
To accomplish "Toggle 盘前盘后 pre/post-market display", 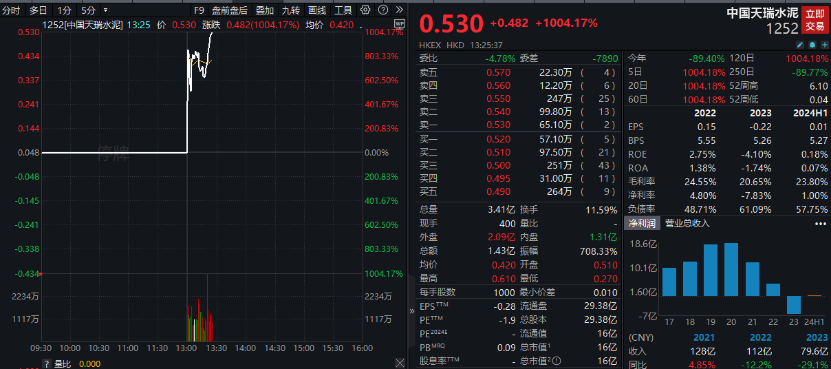I will point(229,10).
